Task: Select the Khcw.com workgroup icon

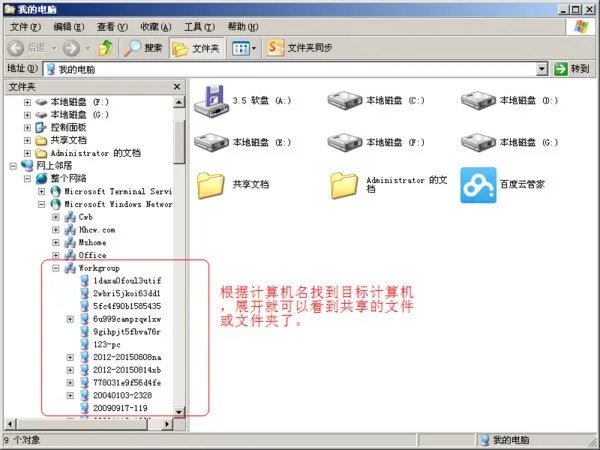Action: click(x=70, y=230)
